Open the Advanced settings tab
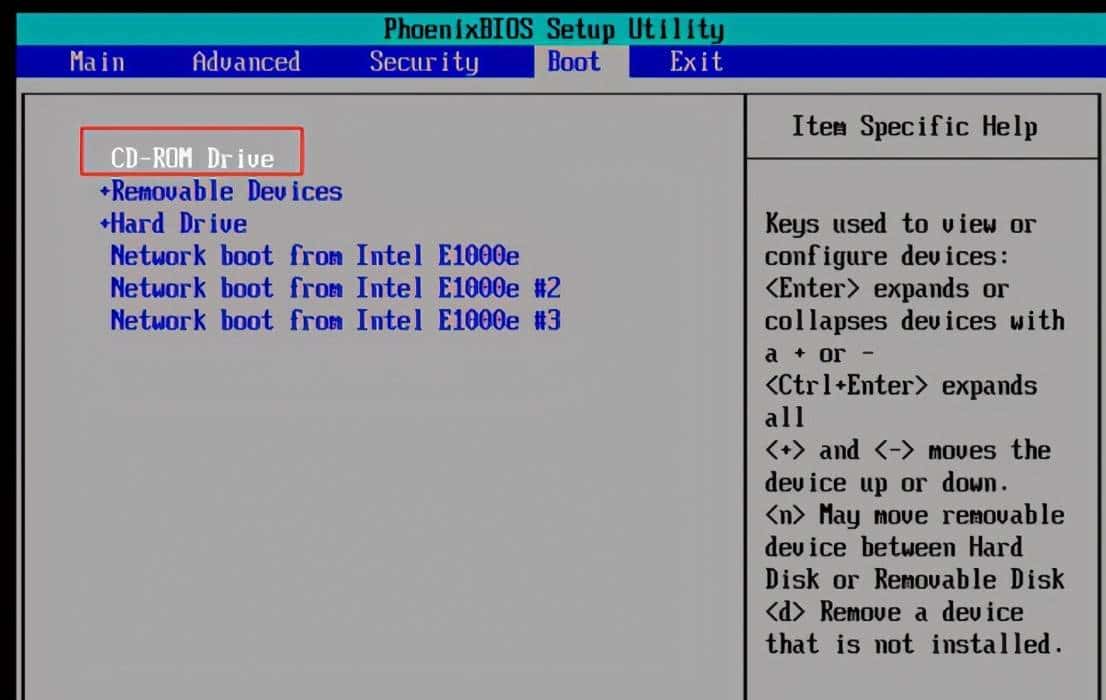1106x700 pixels. point(245,62)
